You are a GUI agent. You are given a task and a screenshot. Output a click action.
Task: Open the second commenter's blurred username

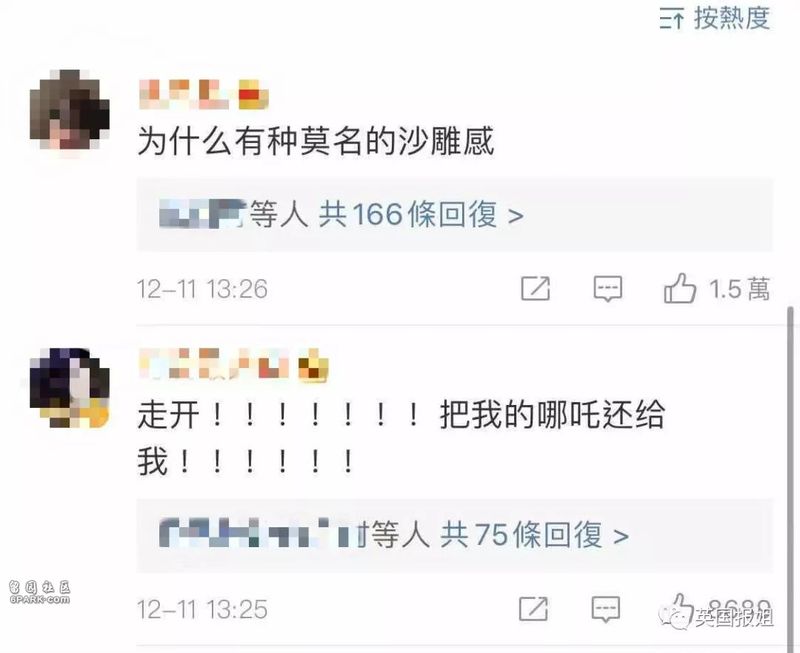coord(214,363)
